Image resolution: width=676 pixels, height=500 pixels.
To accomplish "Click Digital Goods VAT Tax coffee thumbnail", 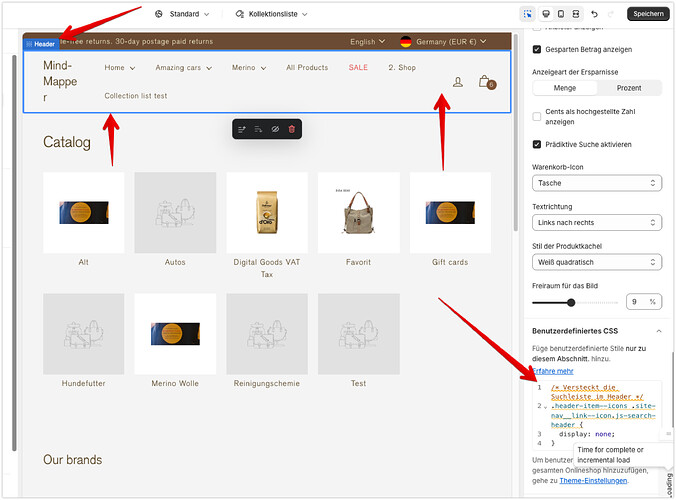I will [x=267, y=212].
